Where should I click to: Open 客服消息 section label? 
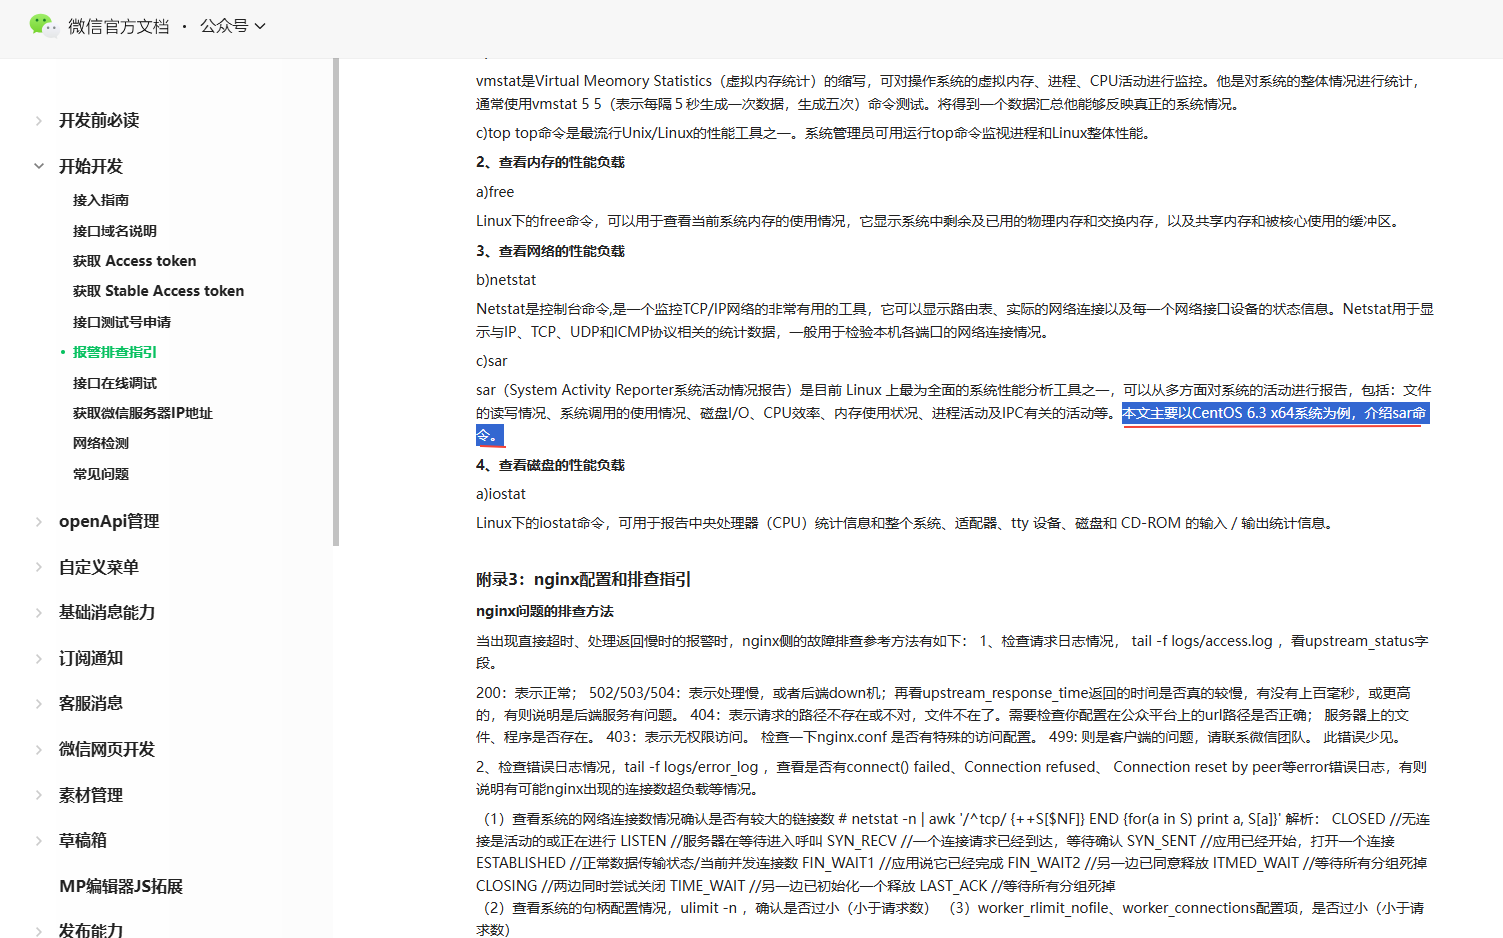91,703
